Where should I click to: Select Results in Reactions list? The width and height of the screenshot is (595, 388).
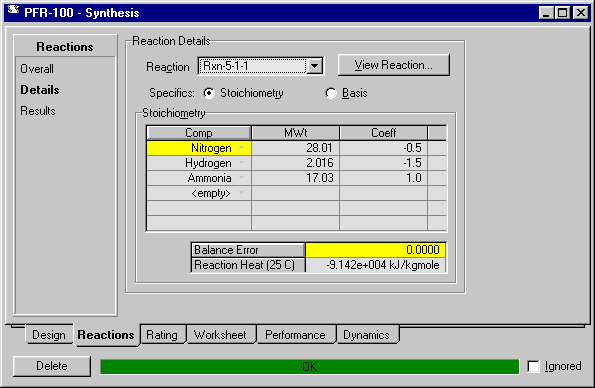pyautogui.click(x=38, y=111)
